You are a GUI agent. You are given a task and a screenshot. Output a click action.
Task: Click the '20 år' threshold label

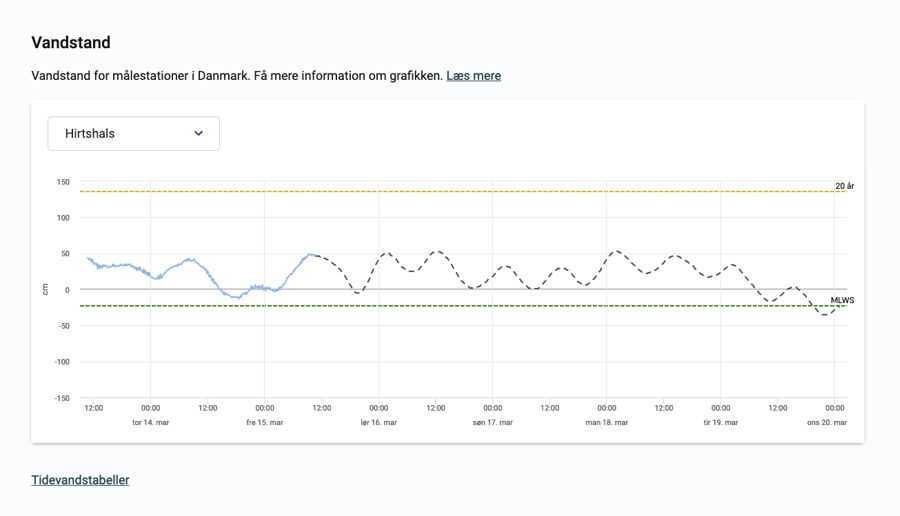[x=844, y=186]
